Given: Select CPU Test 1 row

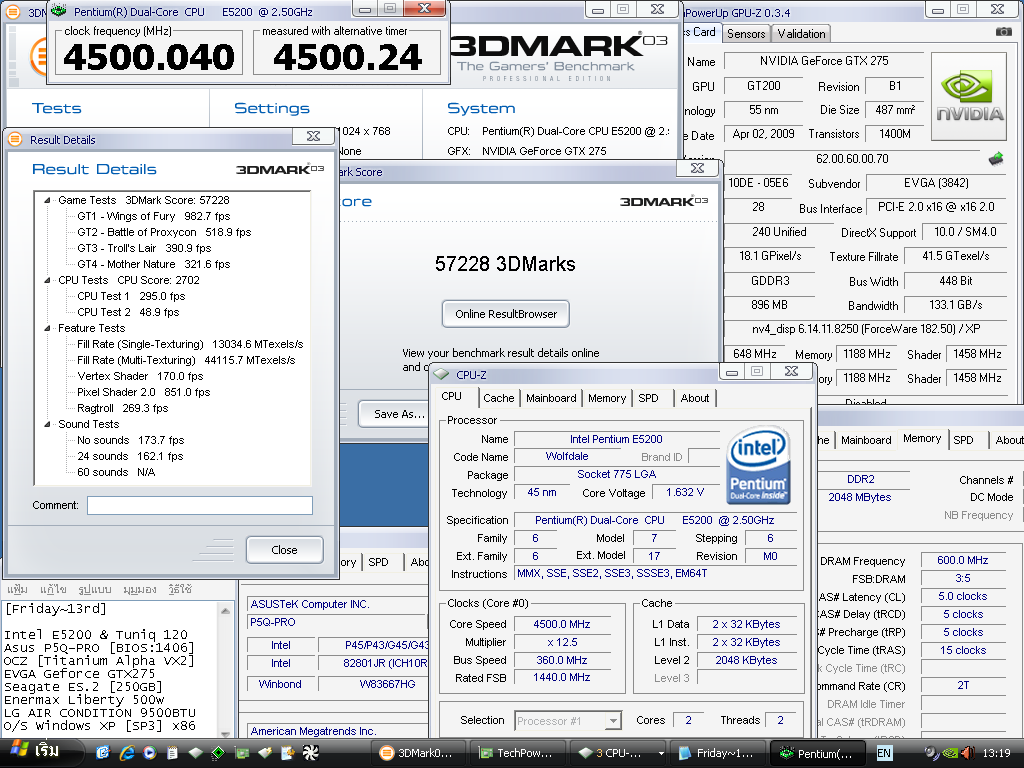Looking at the screenshot, I should point(131,296).
